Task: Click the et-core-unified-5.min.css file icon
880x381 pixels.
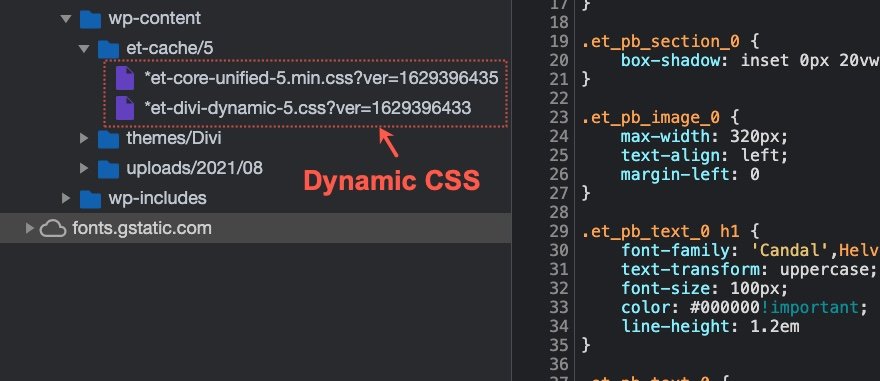Action: (125, 78)
